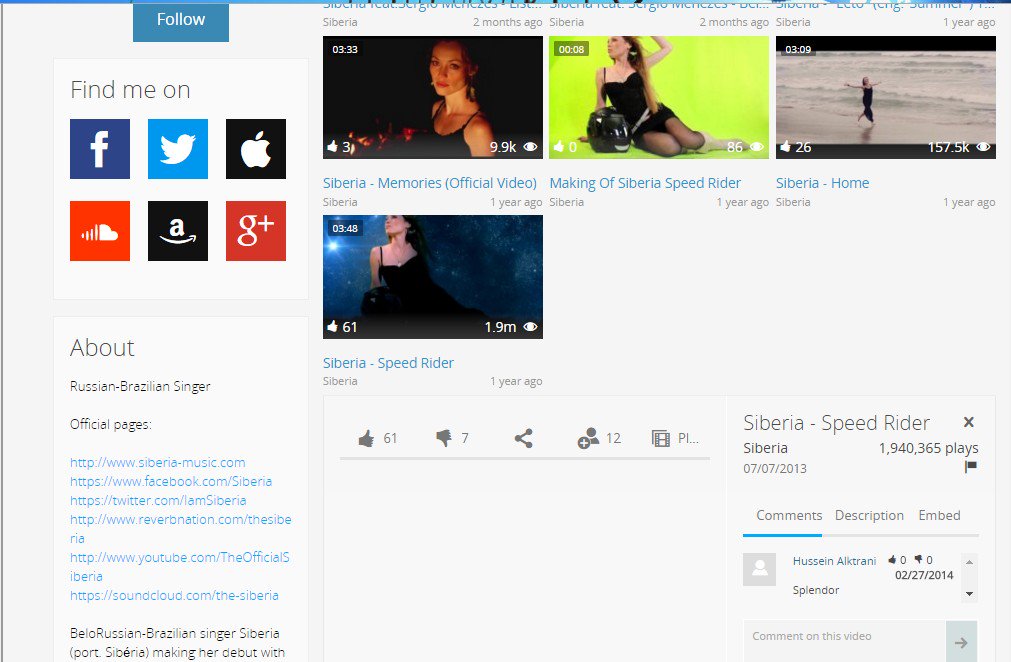Viewport: 1011px width, 662px height.
Task: Open the Twitter social icon
Action: click(178, 149)
